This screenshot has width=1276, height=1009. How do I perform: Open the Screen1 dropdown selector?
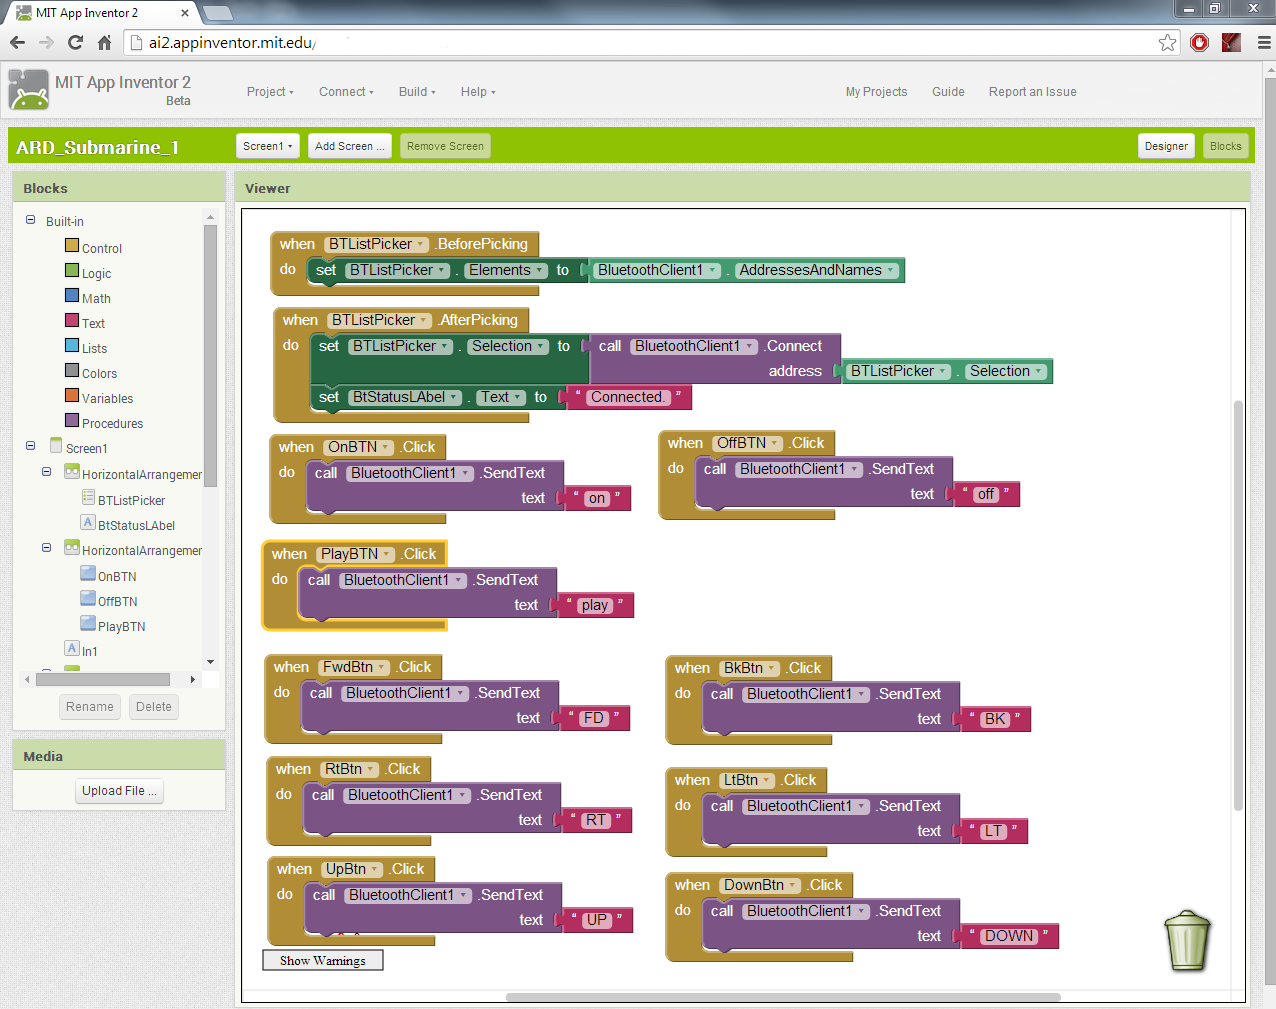tap(268, 146)
